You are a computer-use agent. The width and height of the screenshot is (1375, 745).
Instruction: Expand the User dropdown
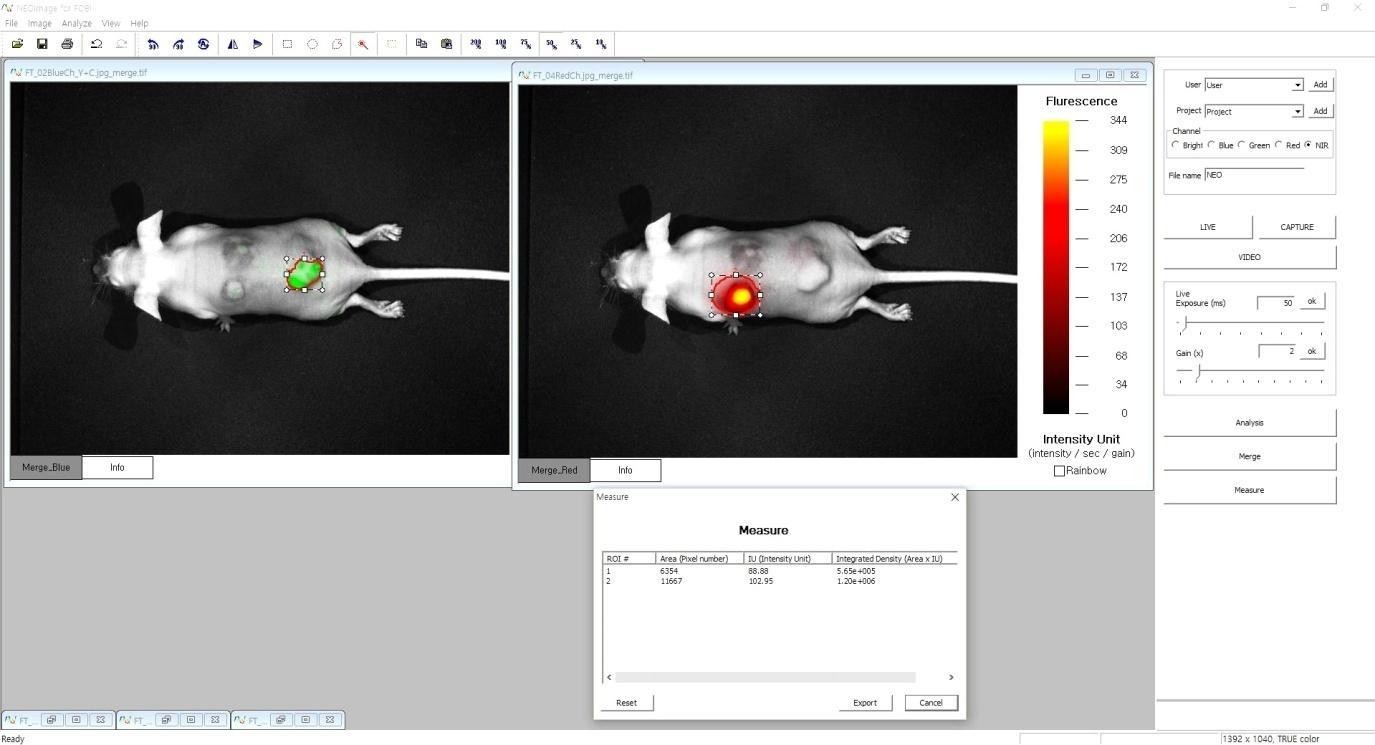tap(1297, 85)
